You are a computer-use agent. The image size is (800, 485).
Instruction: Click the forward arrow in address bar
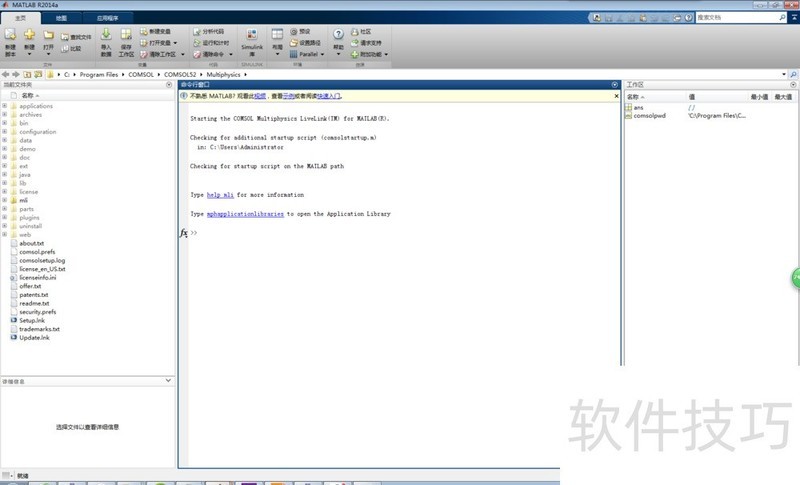coord(16,74)
